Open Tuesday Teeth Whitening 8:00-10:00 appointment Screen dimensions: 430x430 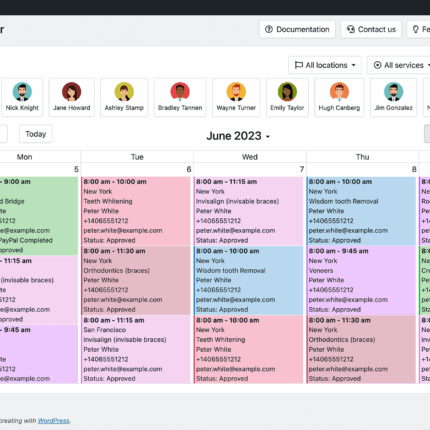tap(136, 211)
